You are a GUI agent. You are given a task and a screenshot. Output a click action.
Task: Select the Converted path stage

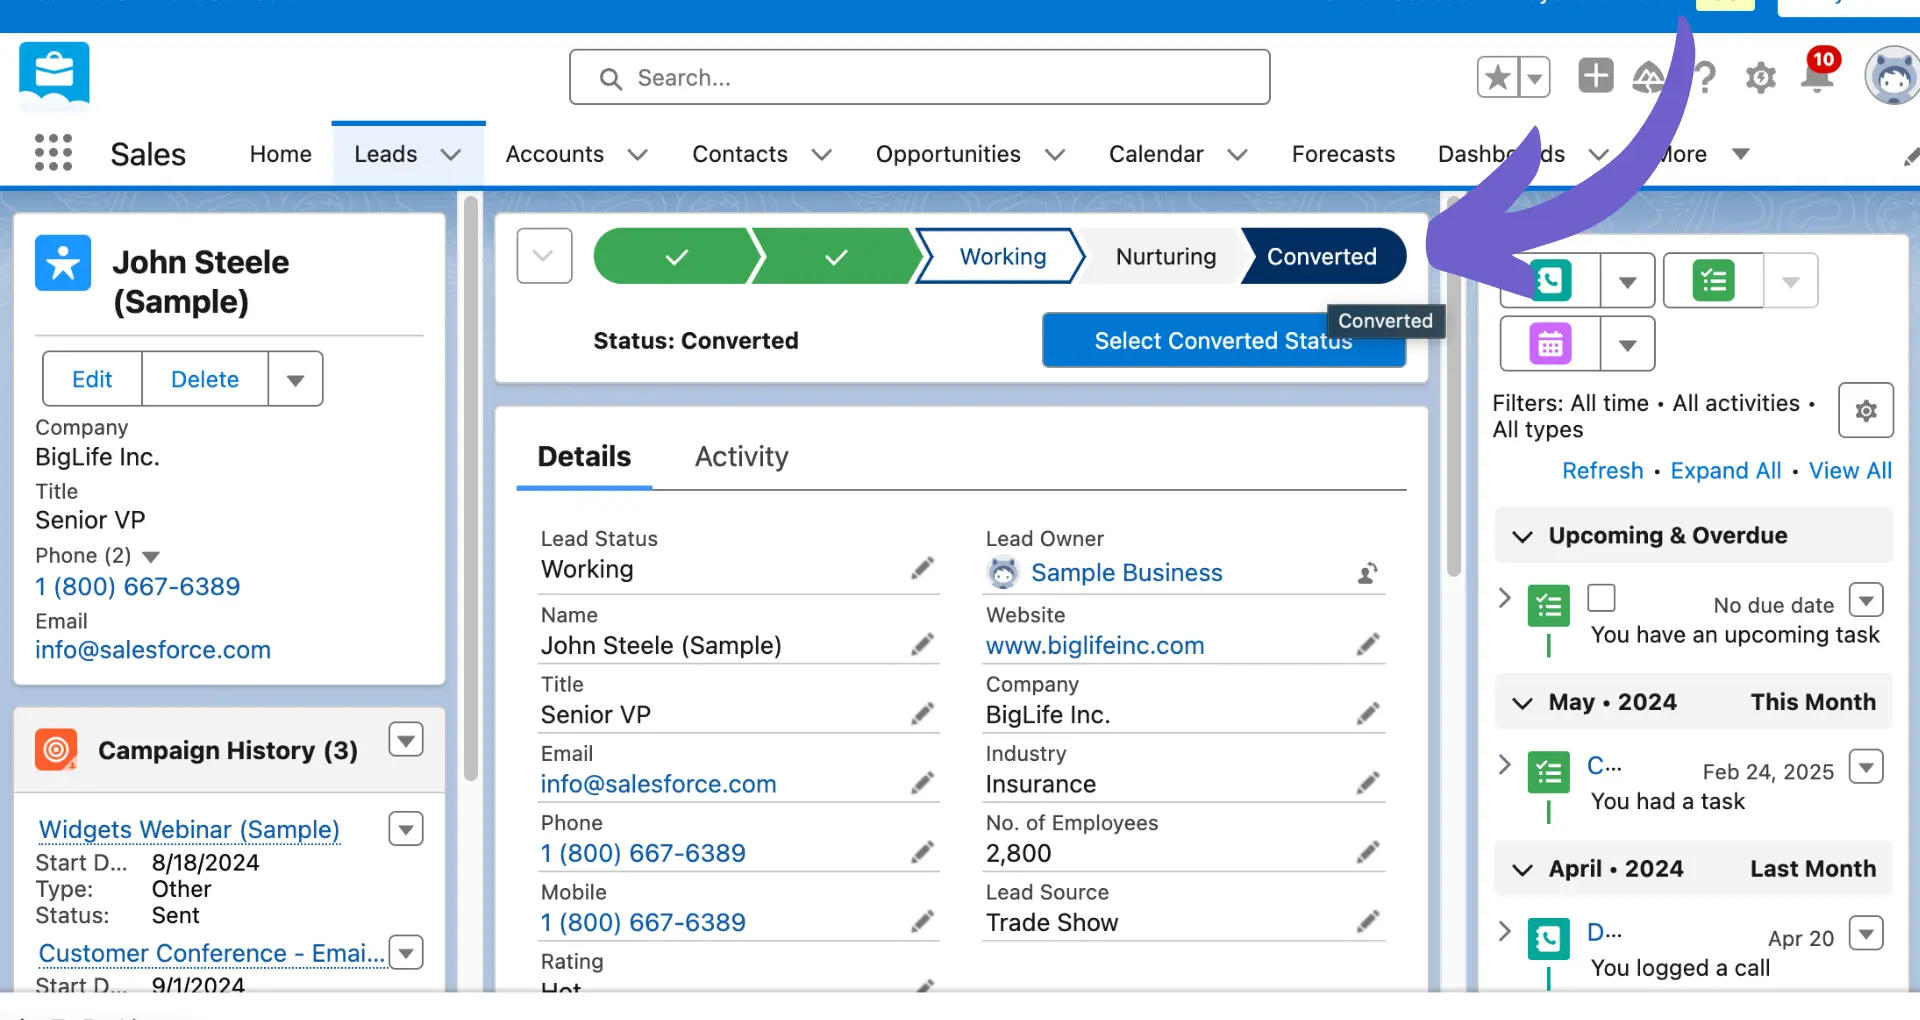coord(1321,256)
